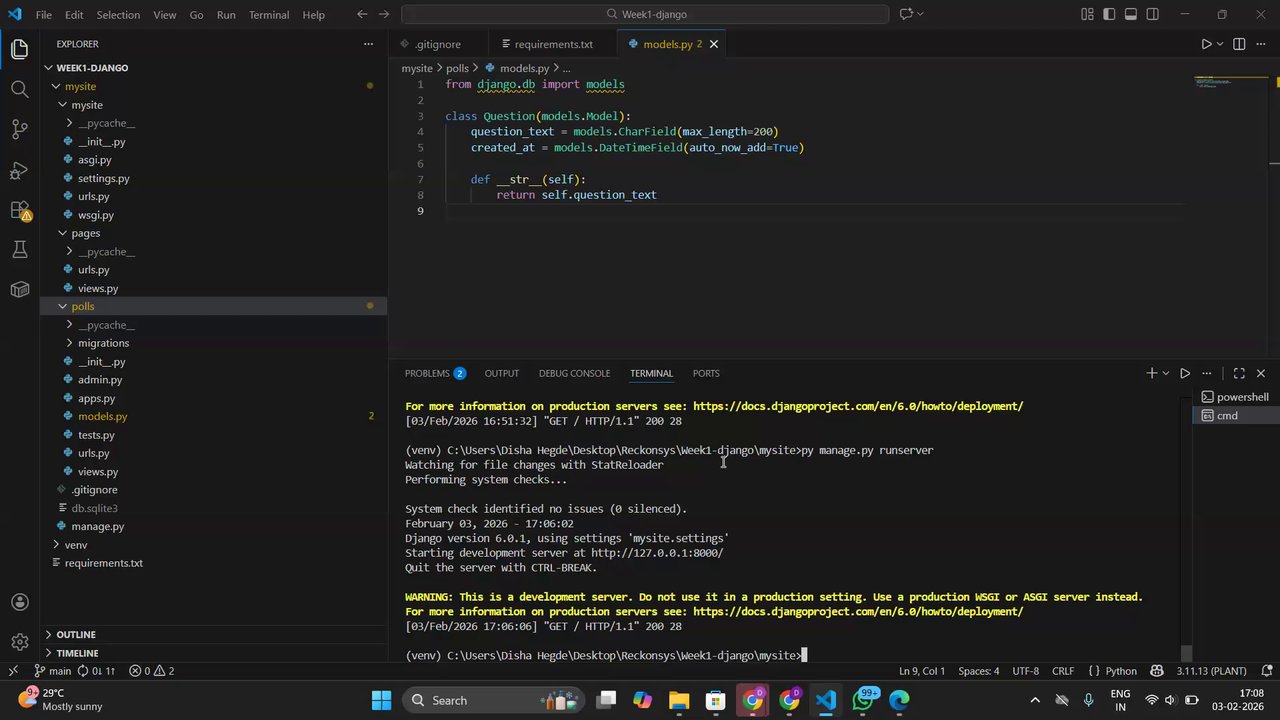The height and width of the screenshot is (720, 1280).
Task: Click the editor minimap
Action: pyautogui.click(x=1229, y=81)
